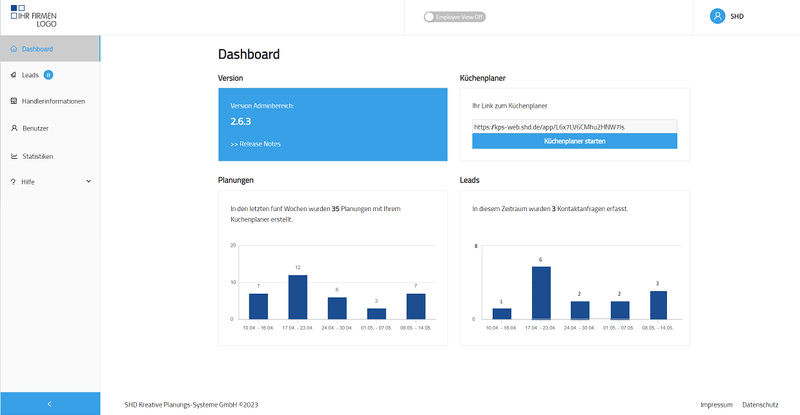800x415 pixels.
Task: Click the Benutzer person icon
Action: (x=13, y=128)
